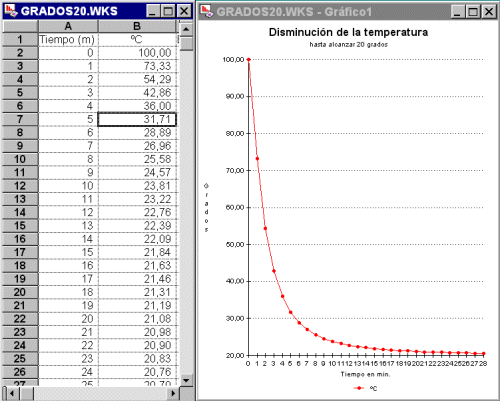Select cell with value 20,98
500x401 pixels.
click(137, 332)
